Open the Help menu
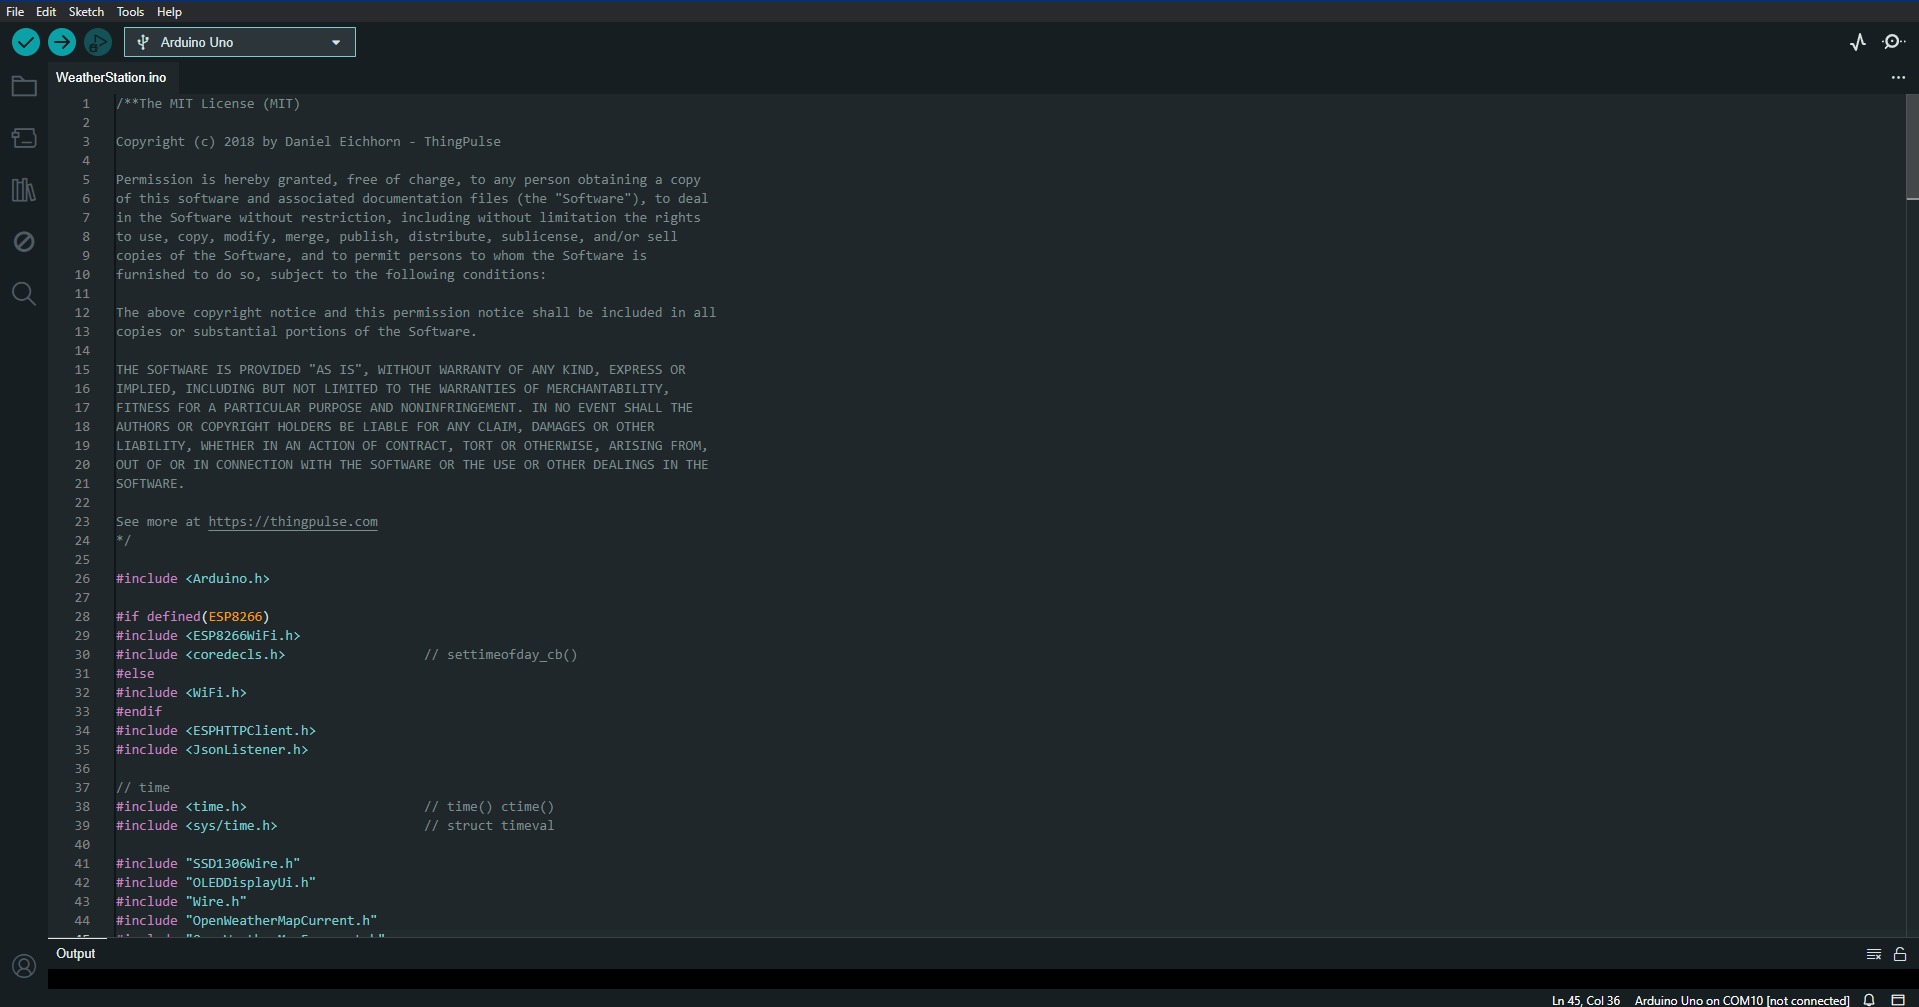Image resolution: width=1919 pixels, height=1007 pixels. (x=169, y=12)
